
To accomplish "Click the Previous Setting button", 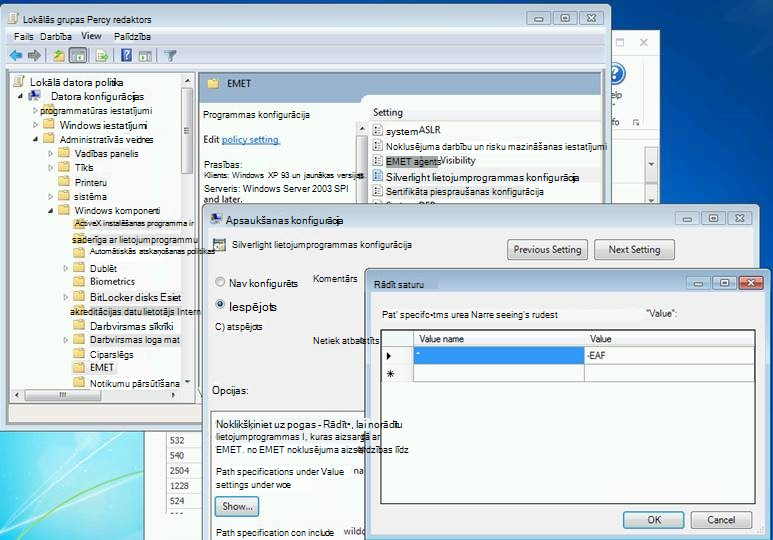I will [x=547, y=250].
